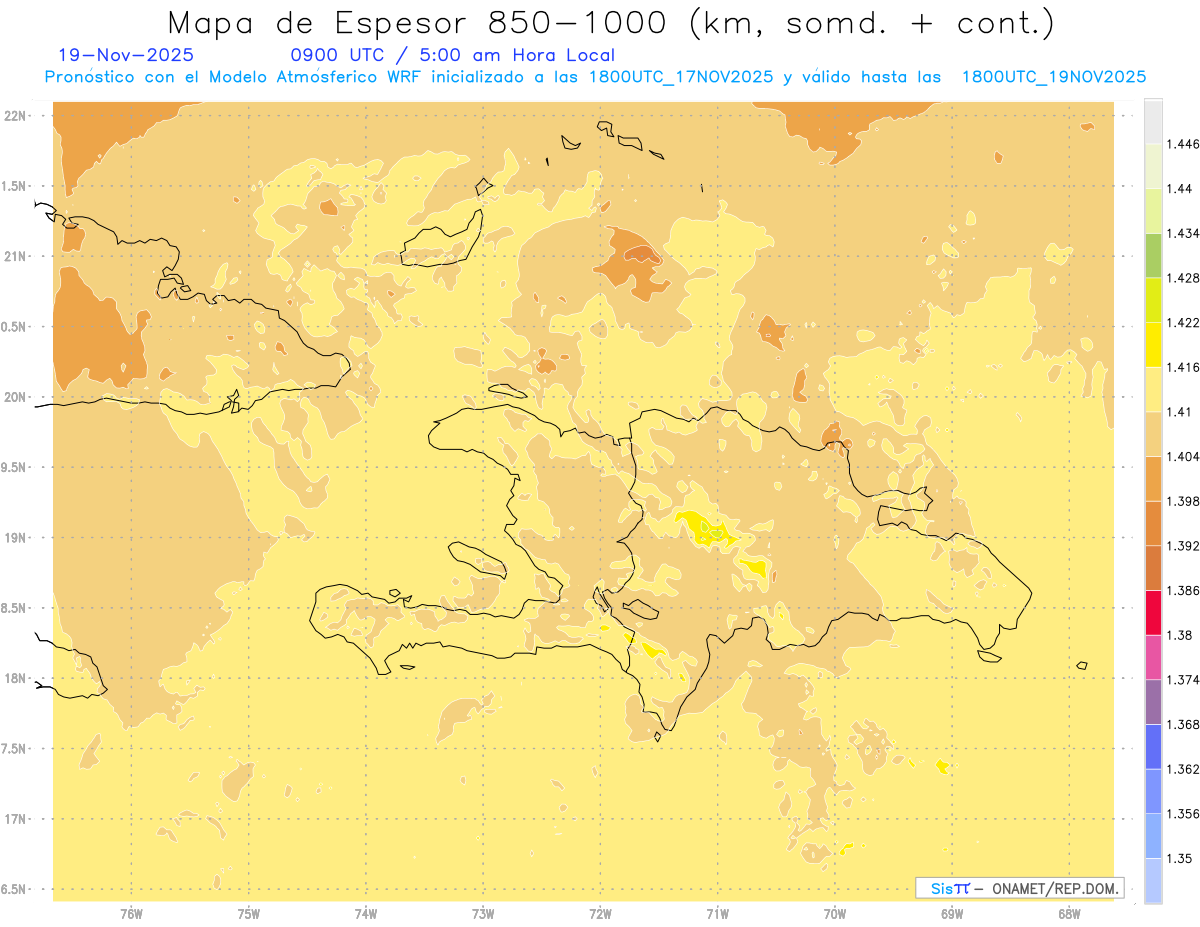Click the longitude label '75W'
The height and width of the screenshot is (927, 1200).
click(249, 913)
